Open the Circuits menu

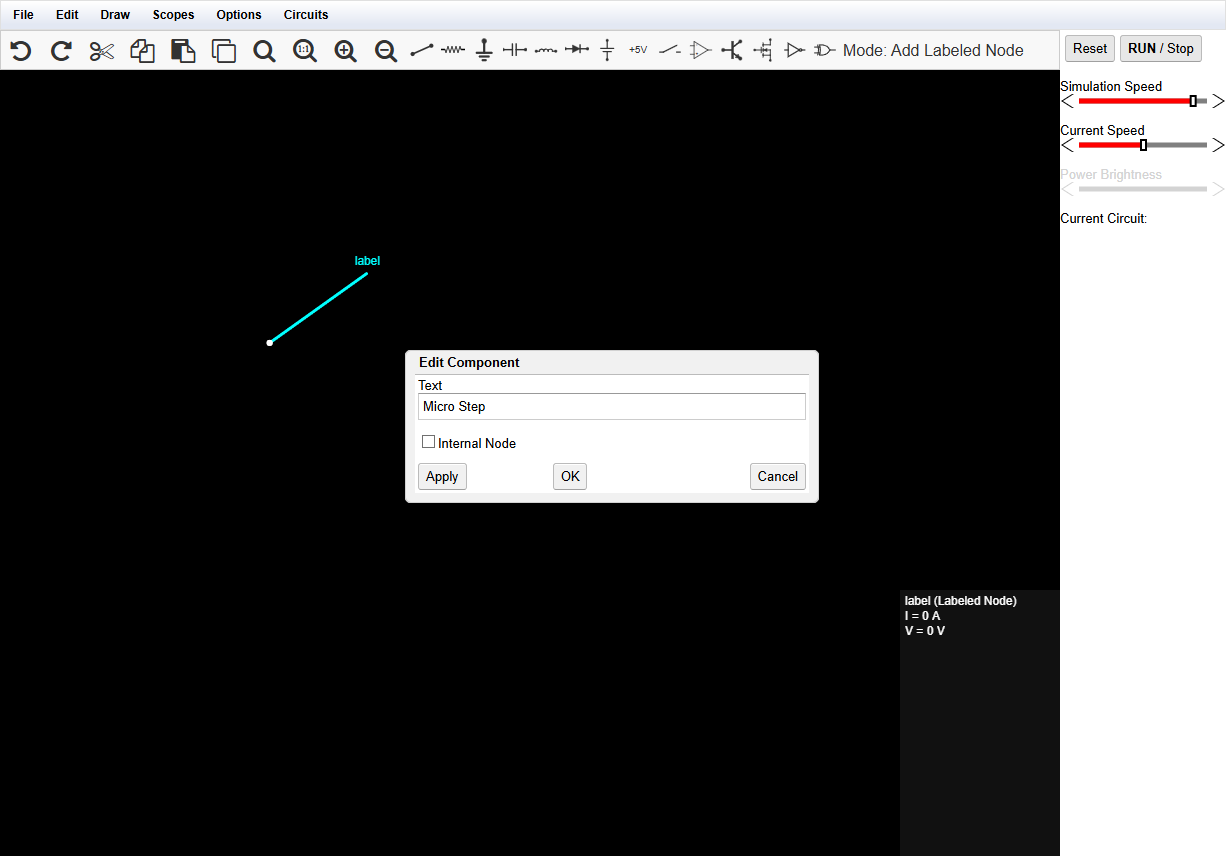tap(306, 15)
